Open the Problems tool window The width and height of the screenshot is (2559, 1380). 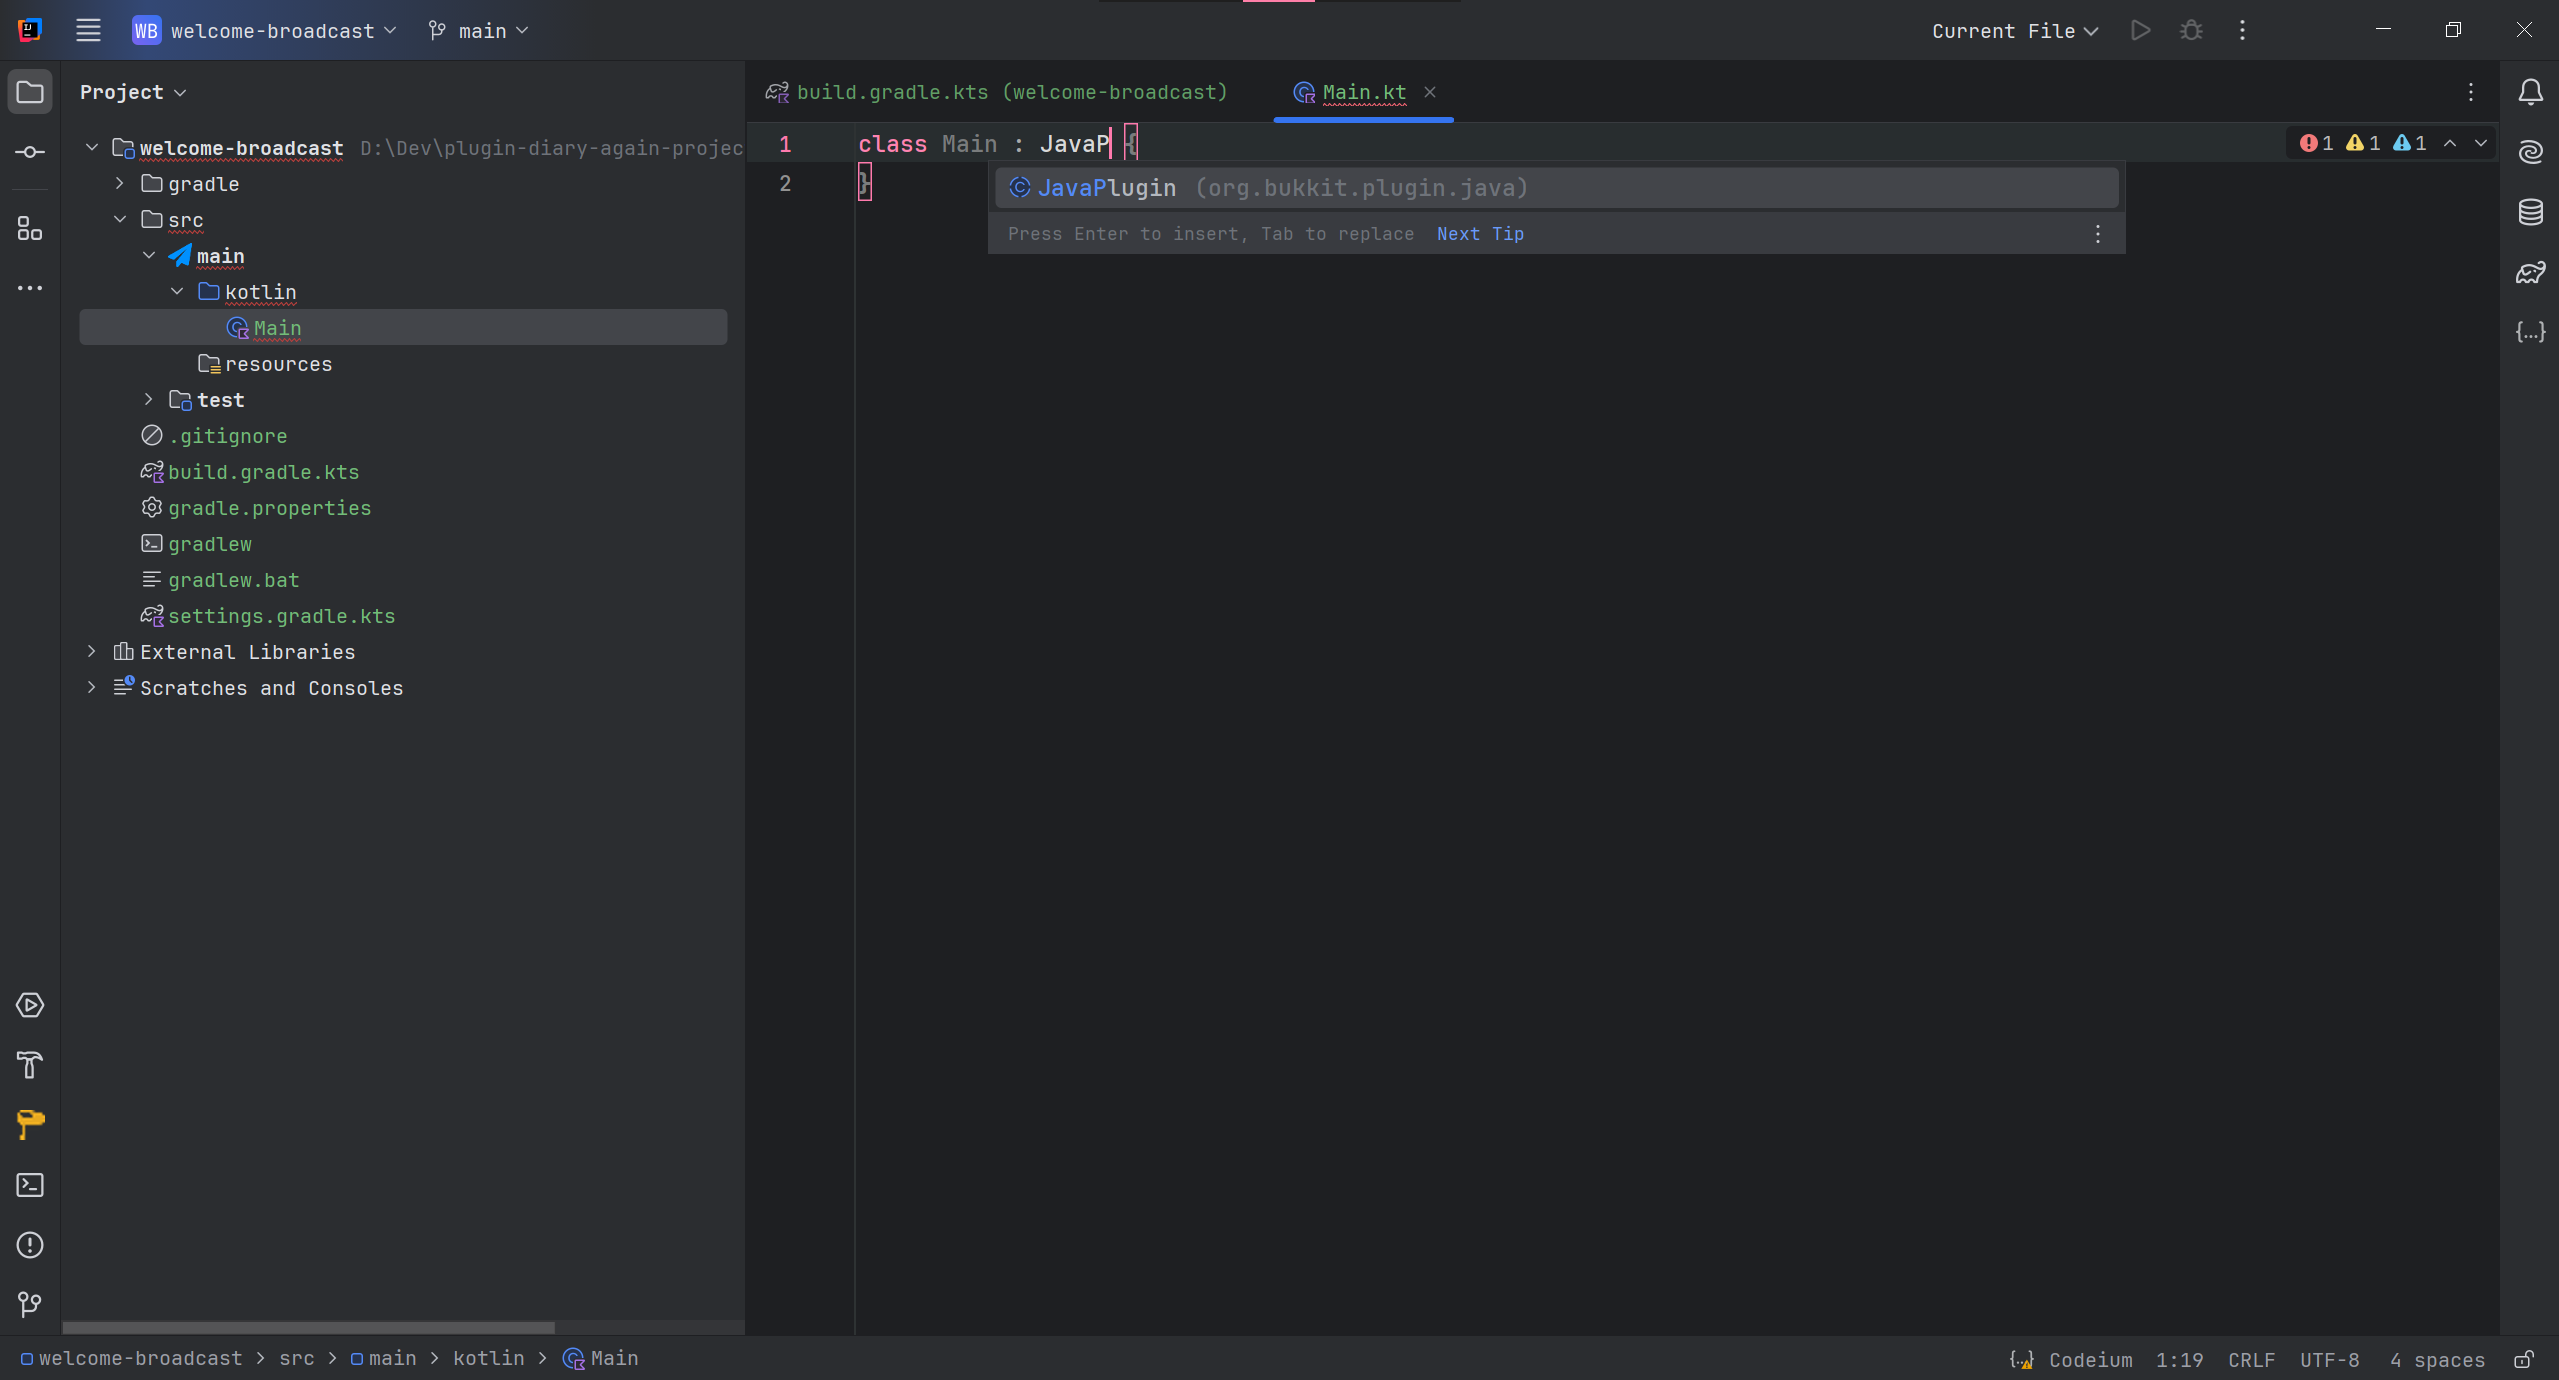(x=29, y=1245)
